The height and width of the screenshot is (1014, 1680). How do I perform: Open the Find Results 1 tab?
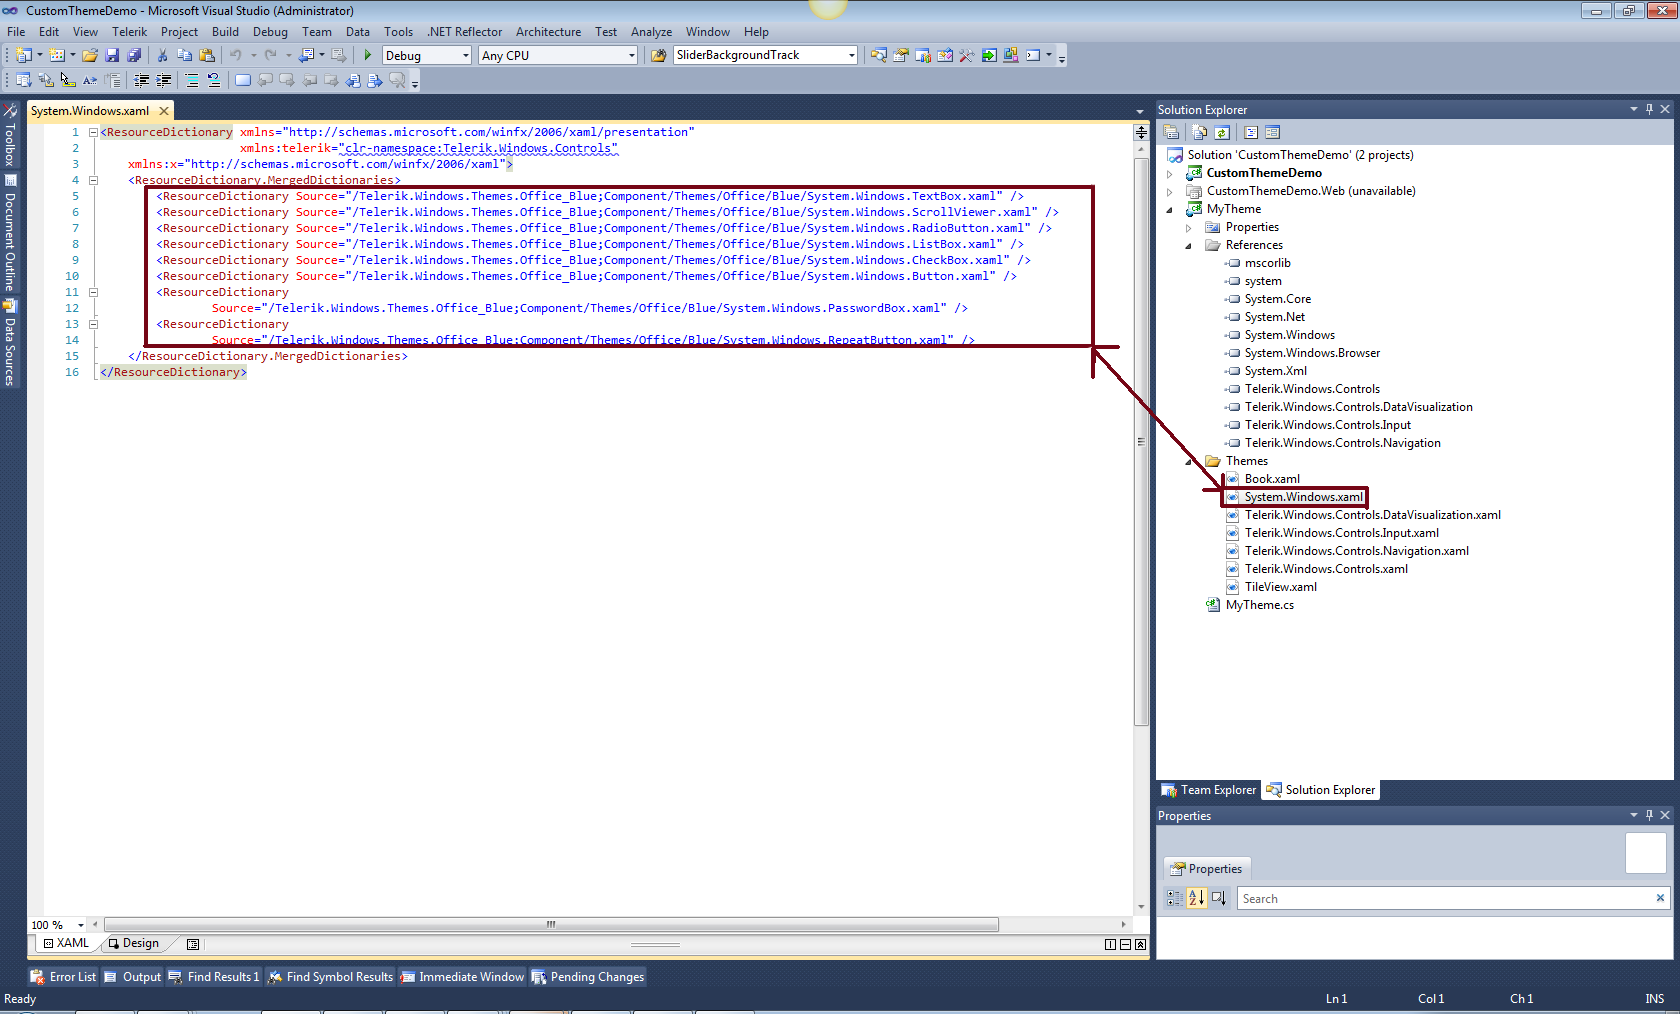pyautogui.click(x=214, y=977)
